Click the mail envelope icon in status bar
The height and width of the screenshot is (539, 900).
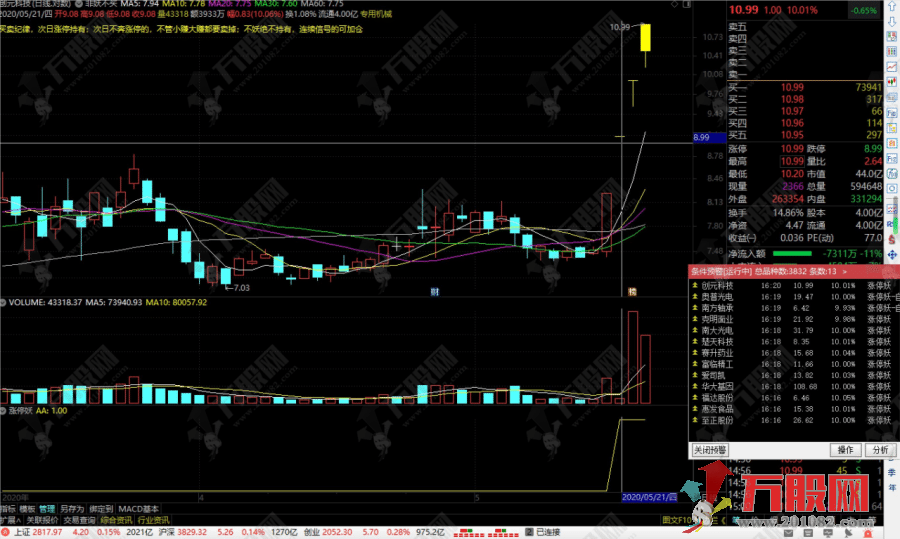(788, 533)
